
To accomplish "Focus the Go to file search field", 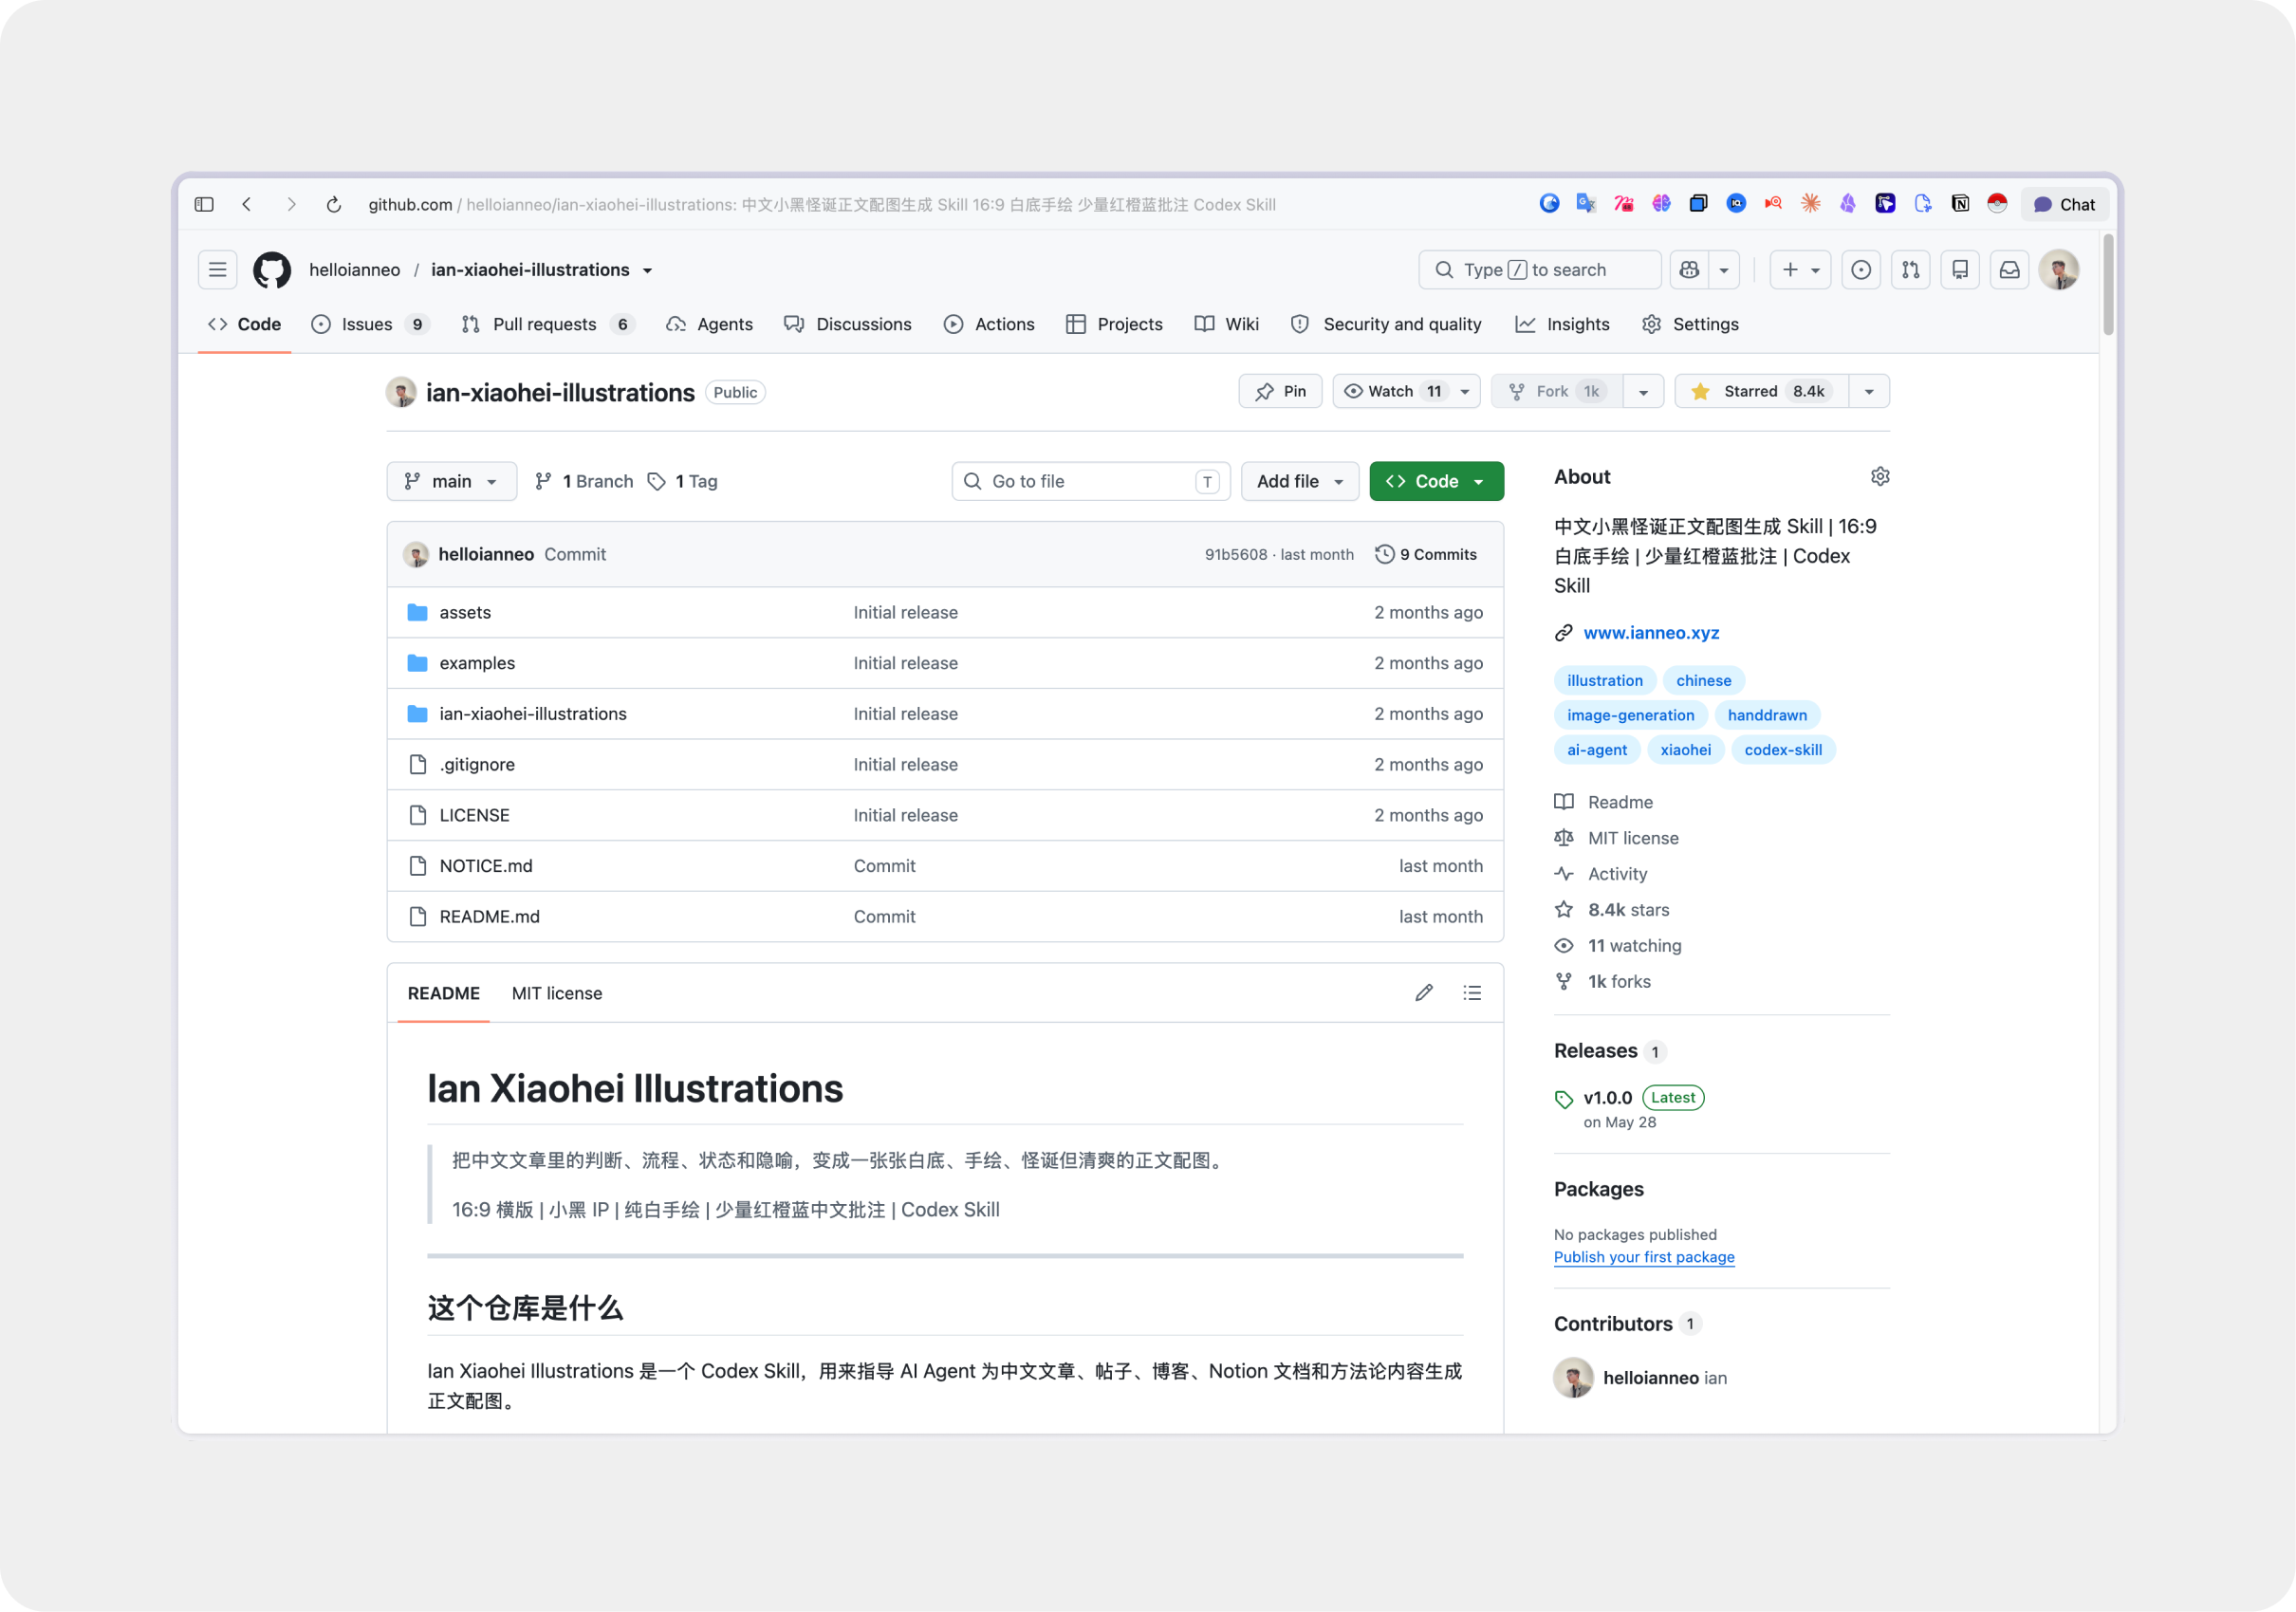I will [1091, 481].
